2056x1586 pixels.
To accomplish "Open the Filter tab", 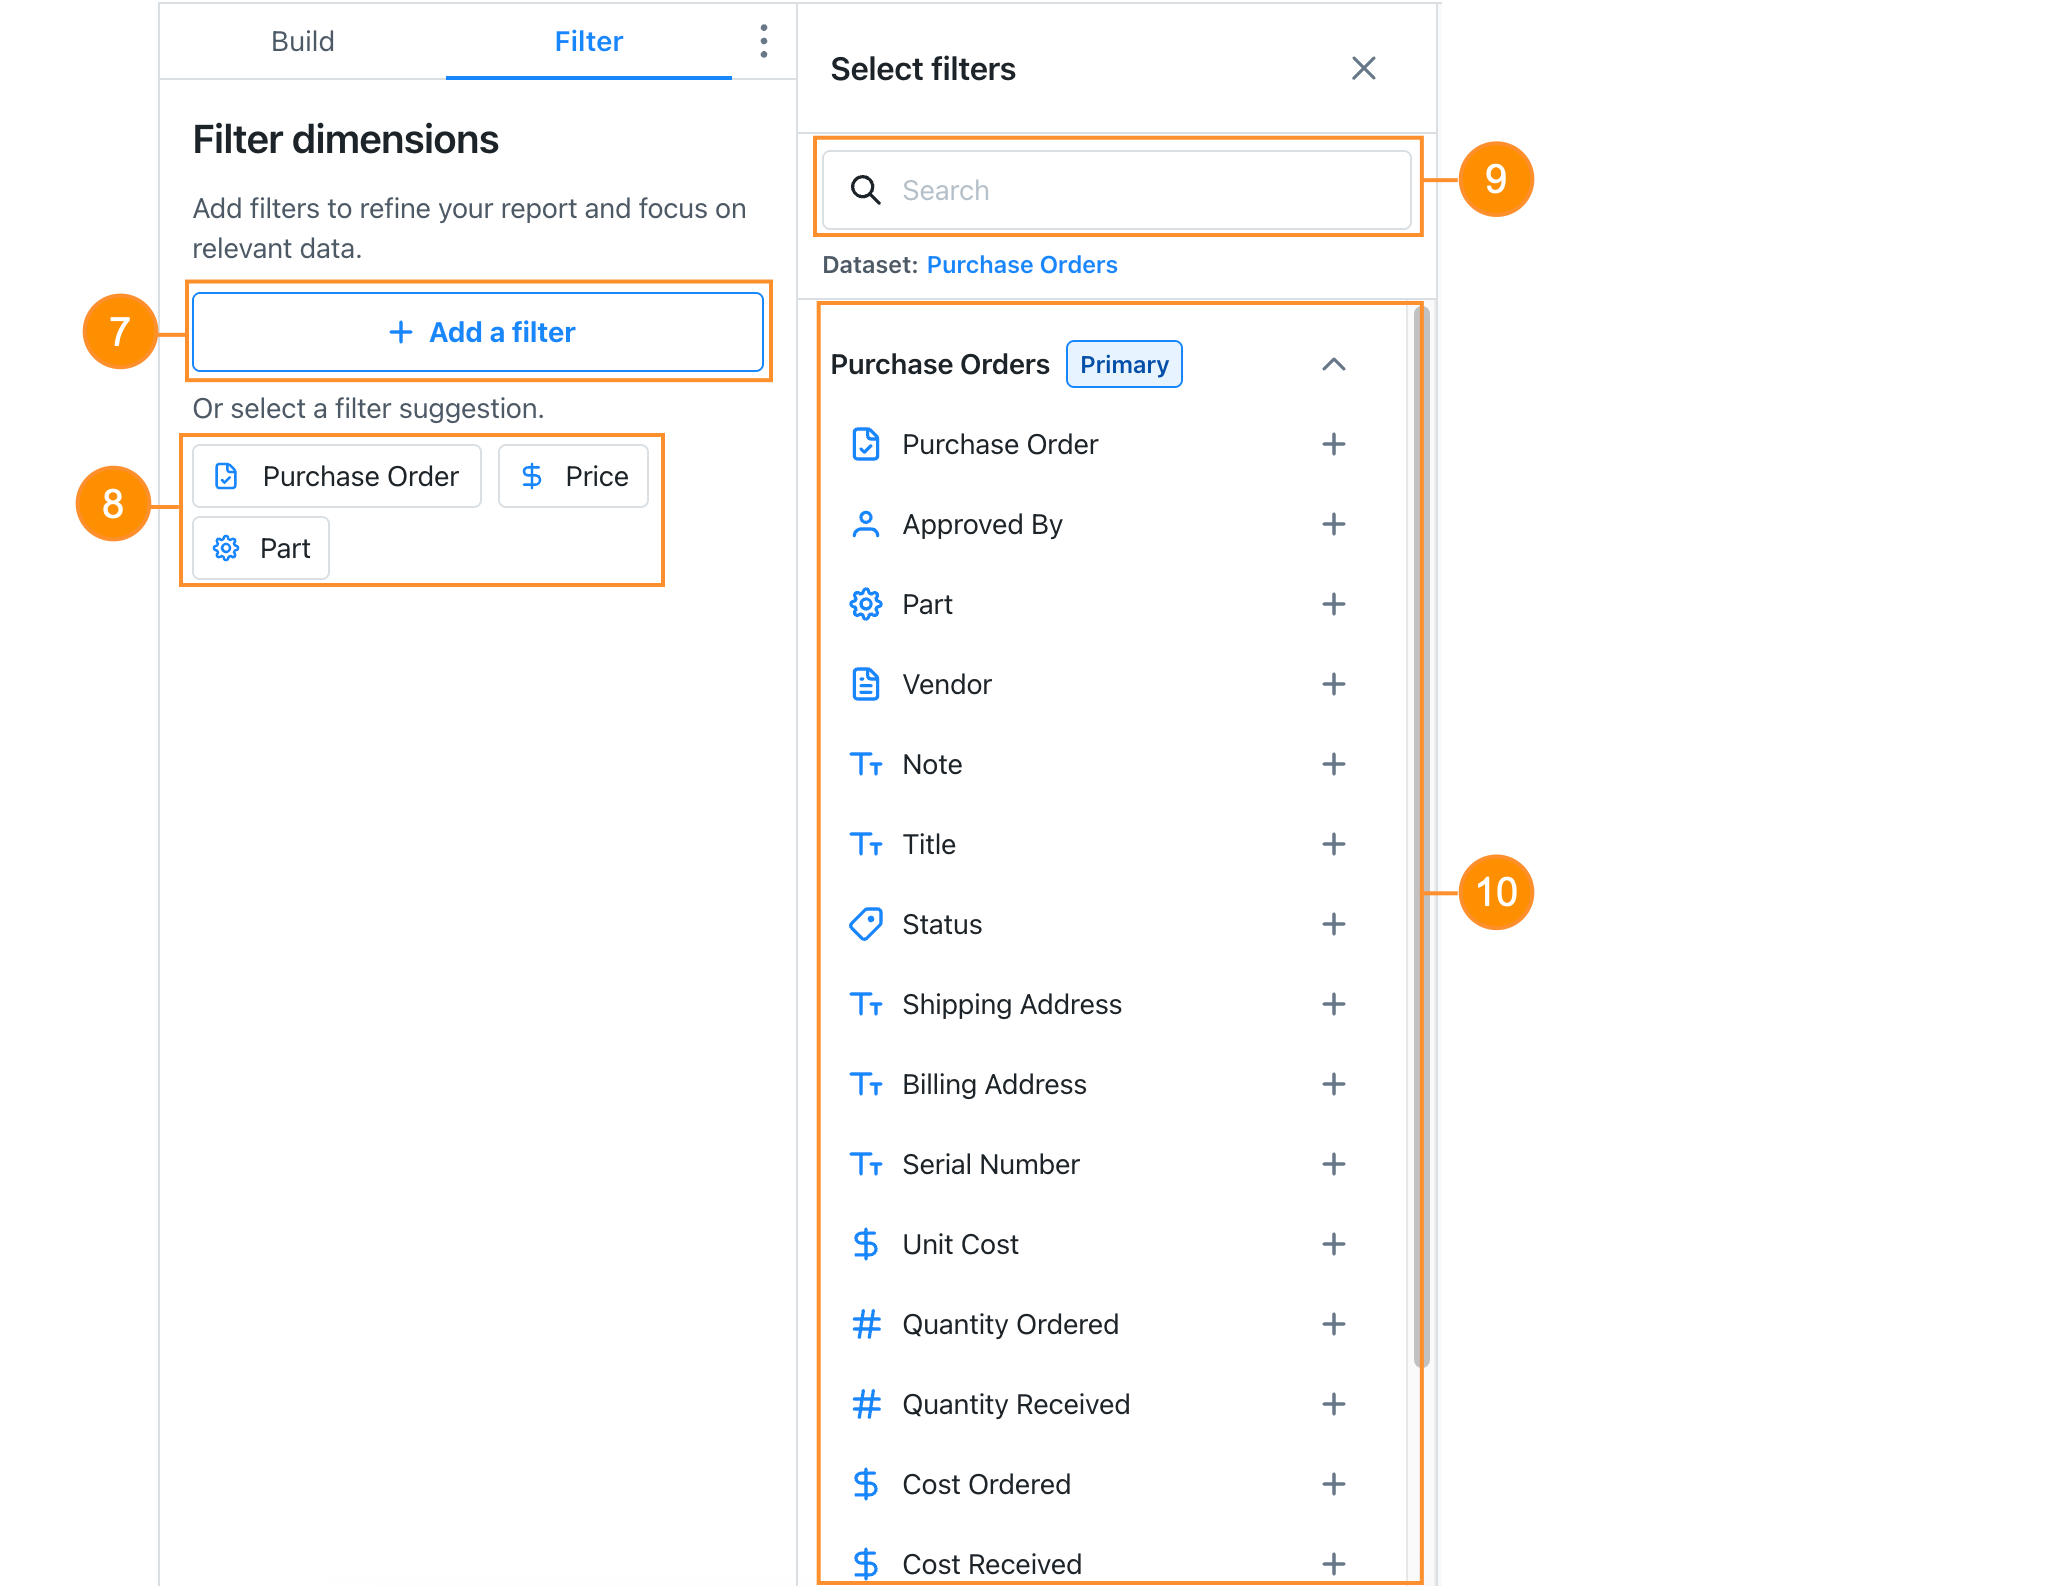I will point(588,41).
